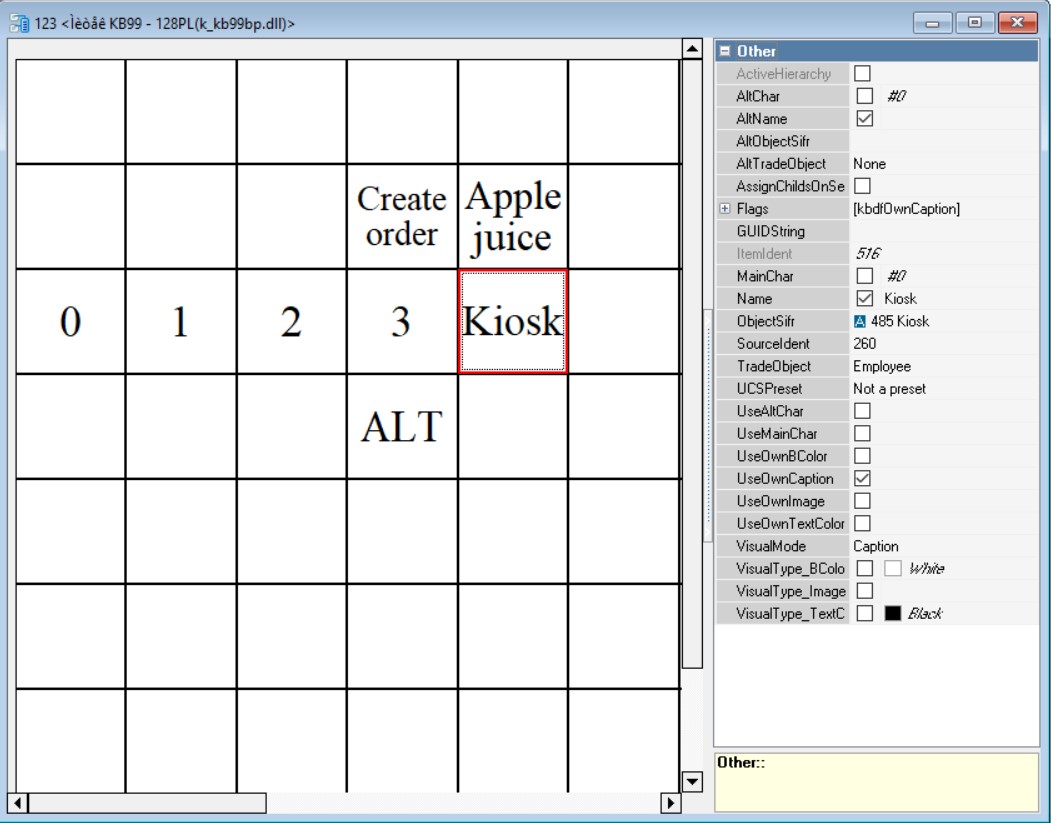Toggle the AltName checkbox
The width and height of the screenshot is (1051, 823).
point(866,118)
